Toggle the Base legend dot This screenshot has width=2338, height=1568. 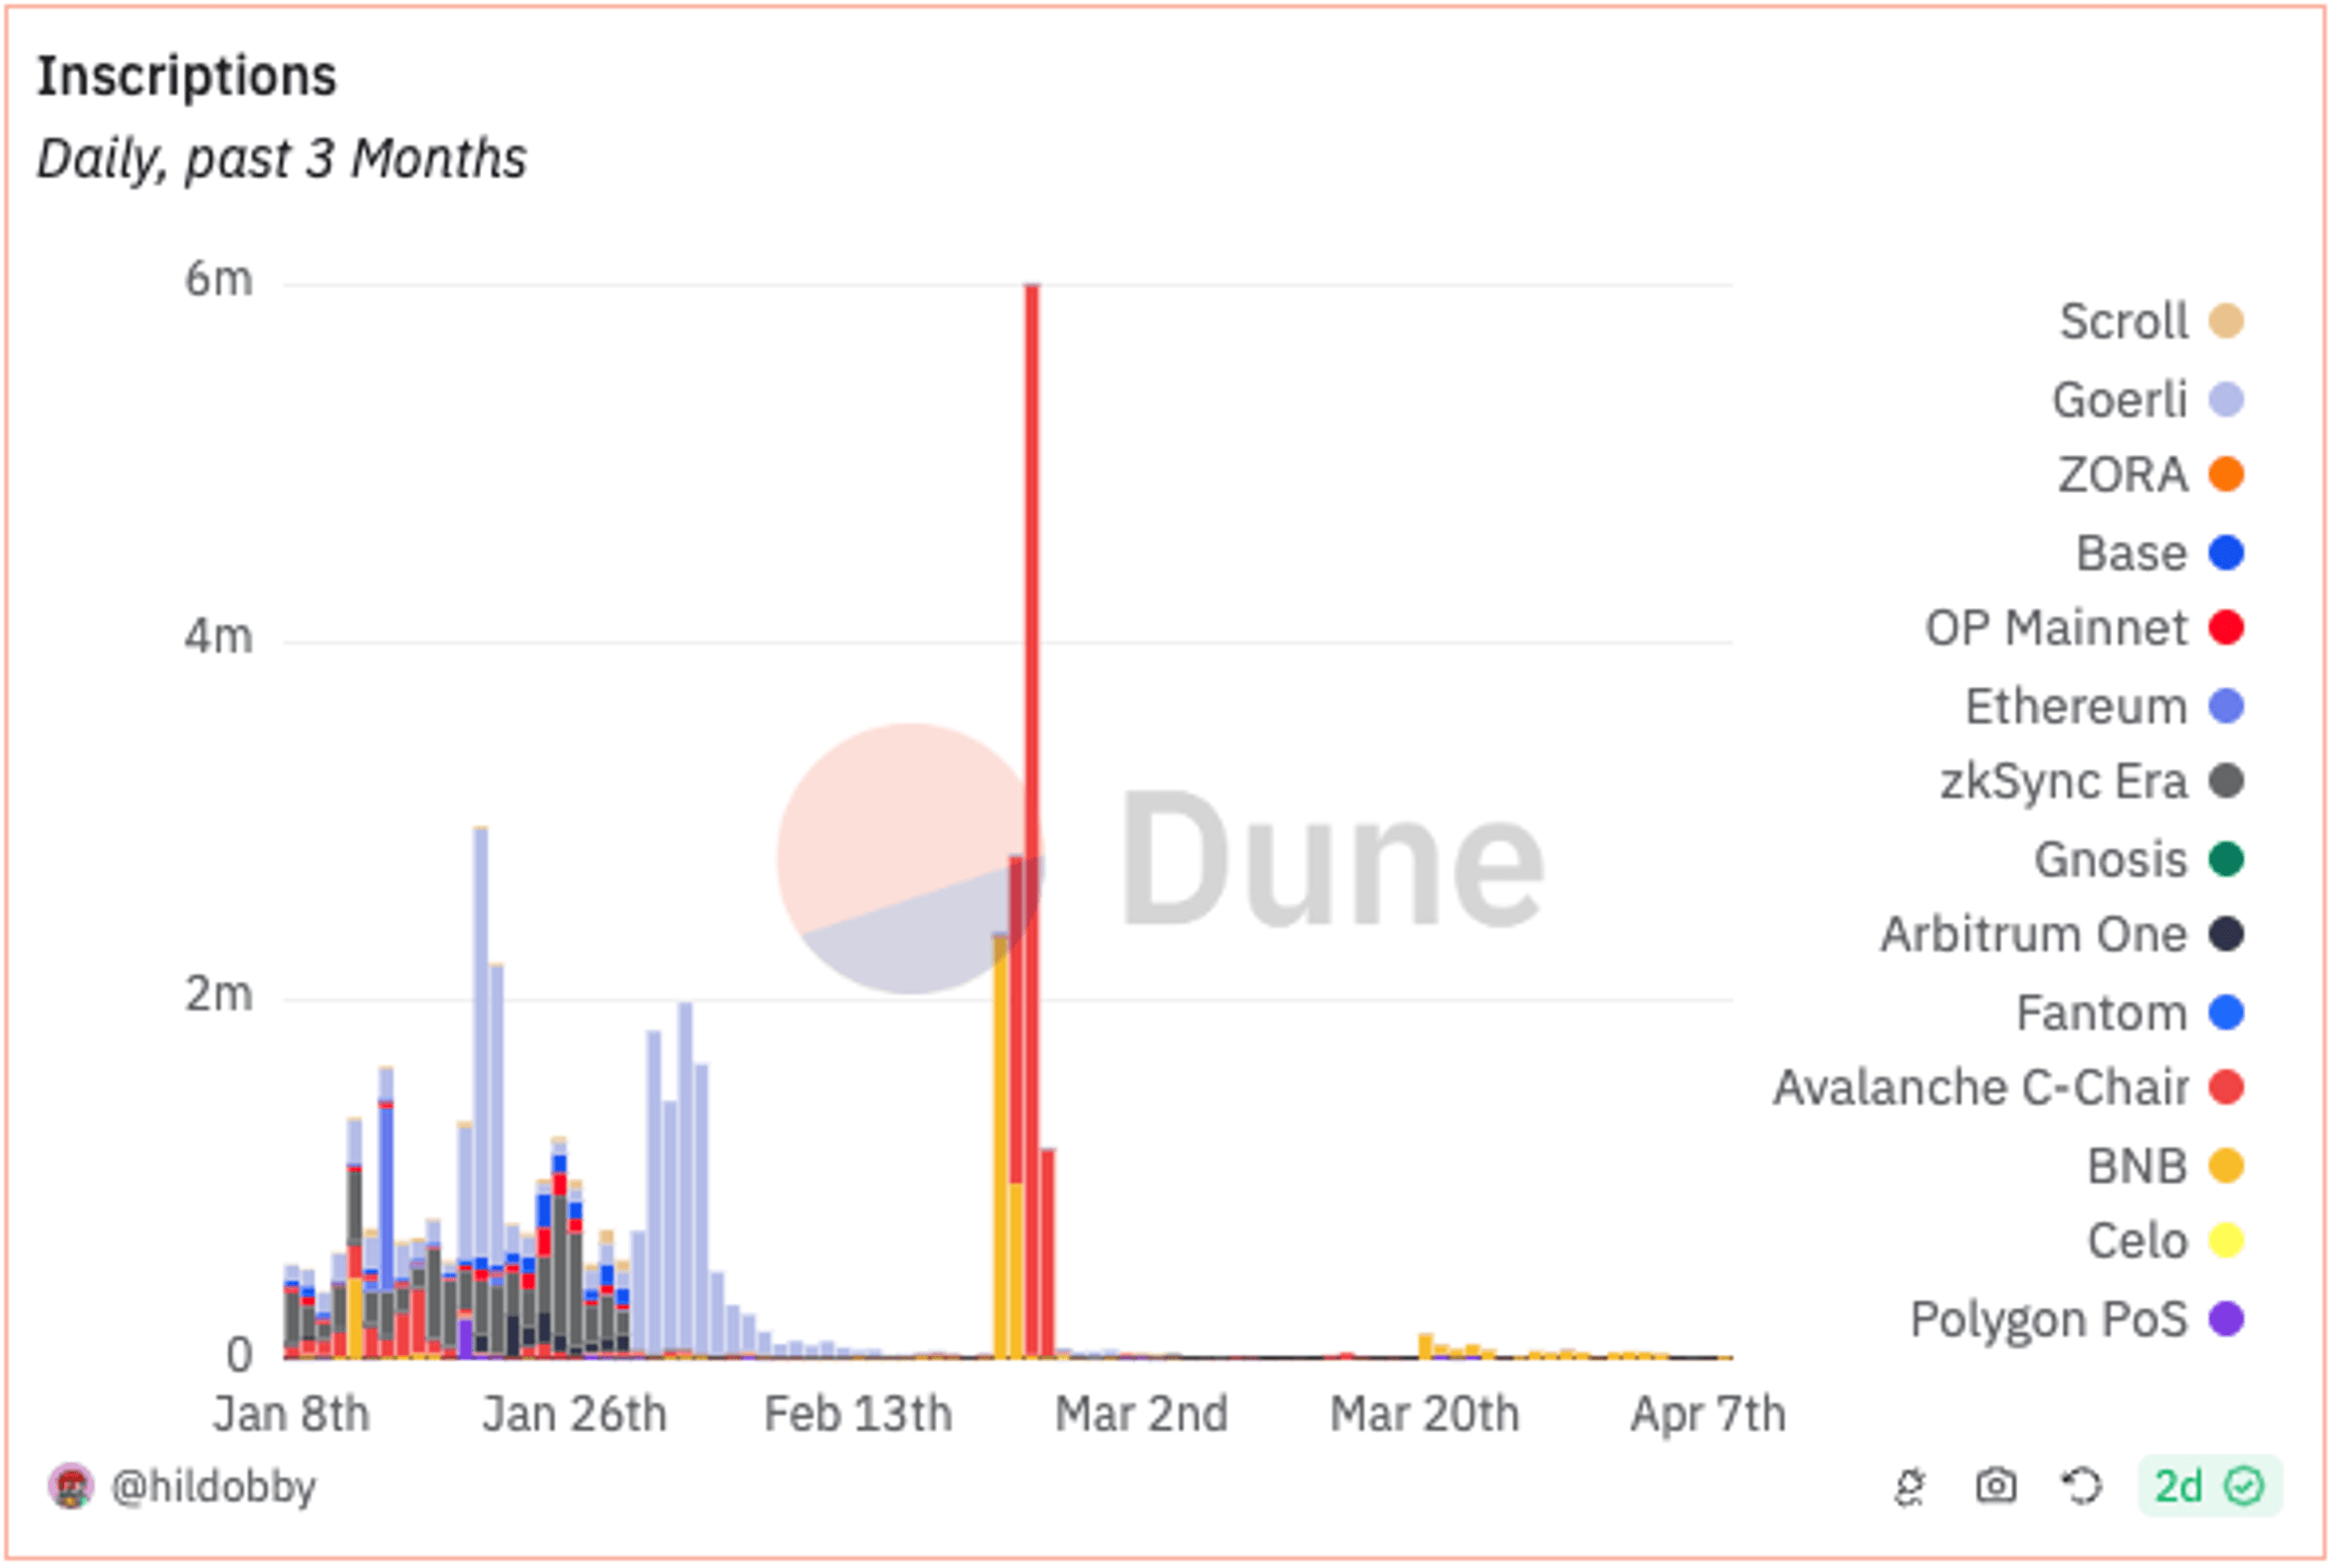pos(2227,553)
